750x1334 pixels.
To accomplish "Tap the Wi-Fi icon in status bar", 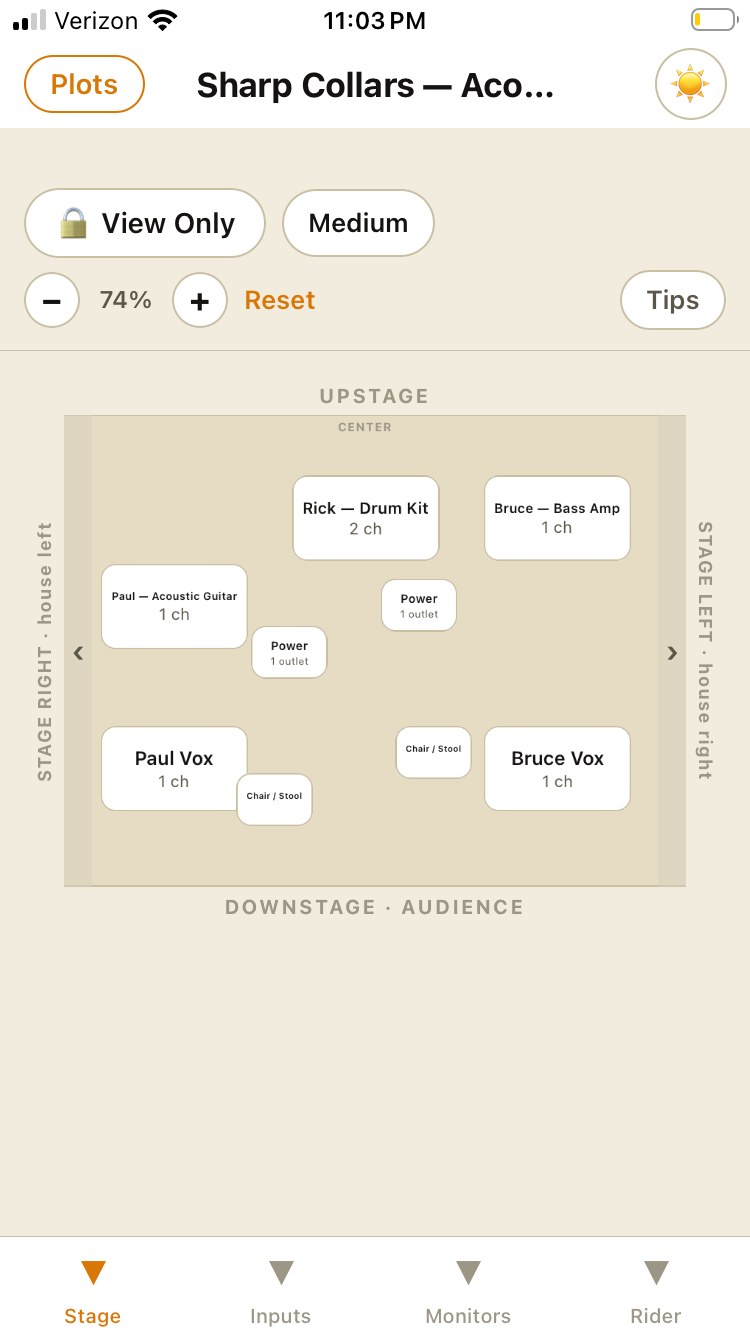I will [x=162, y=20].
